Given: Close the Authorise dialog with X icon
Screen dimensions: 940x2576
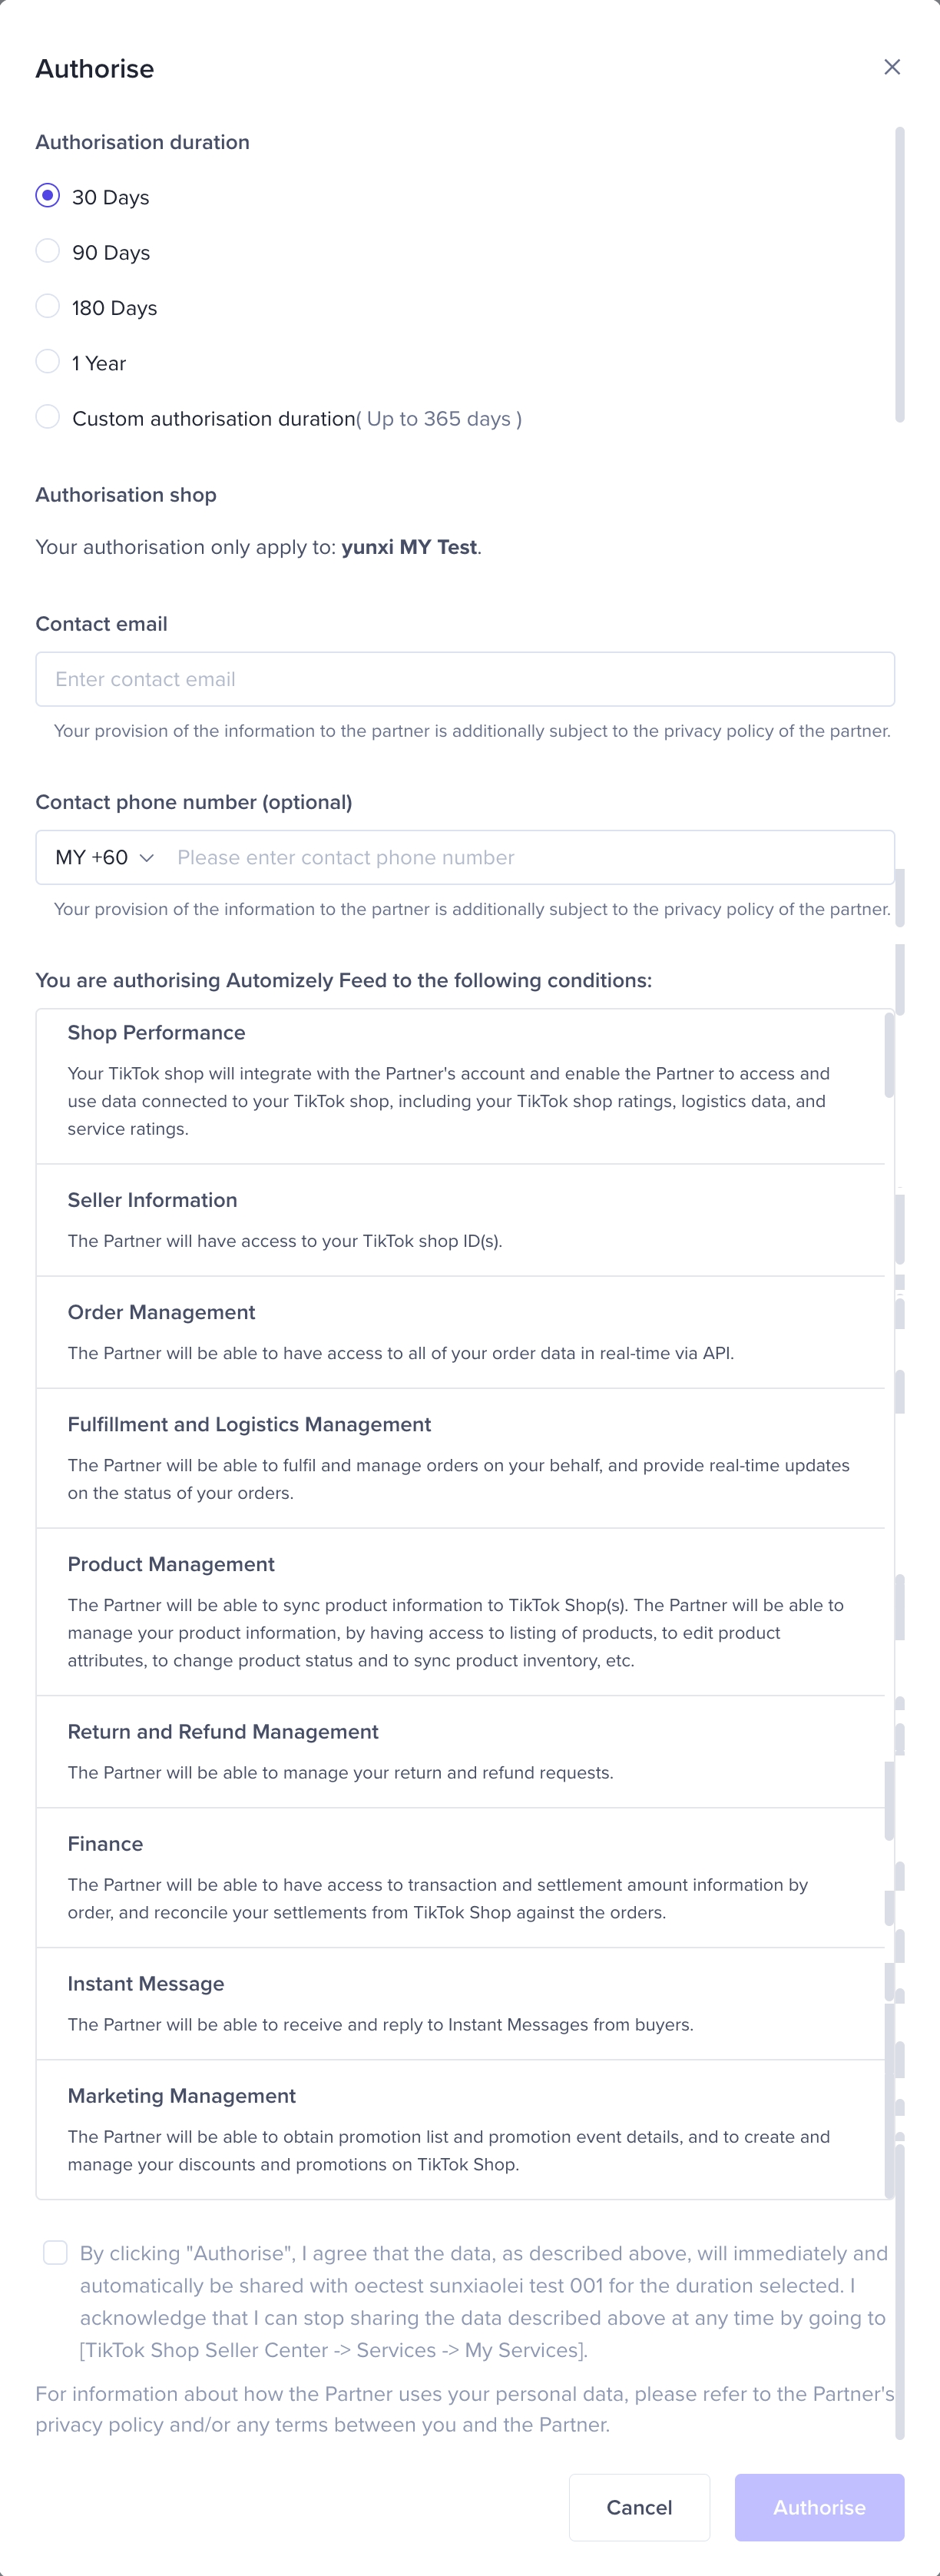Looking at the screenshot, I should pos(892,67).
